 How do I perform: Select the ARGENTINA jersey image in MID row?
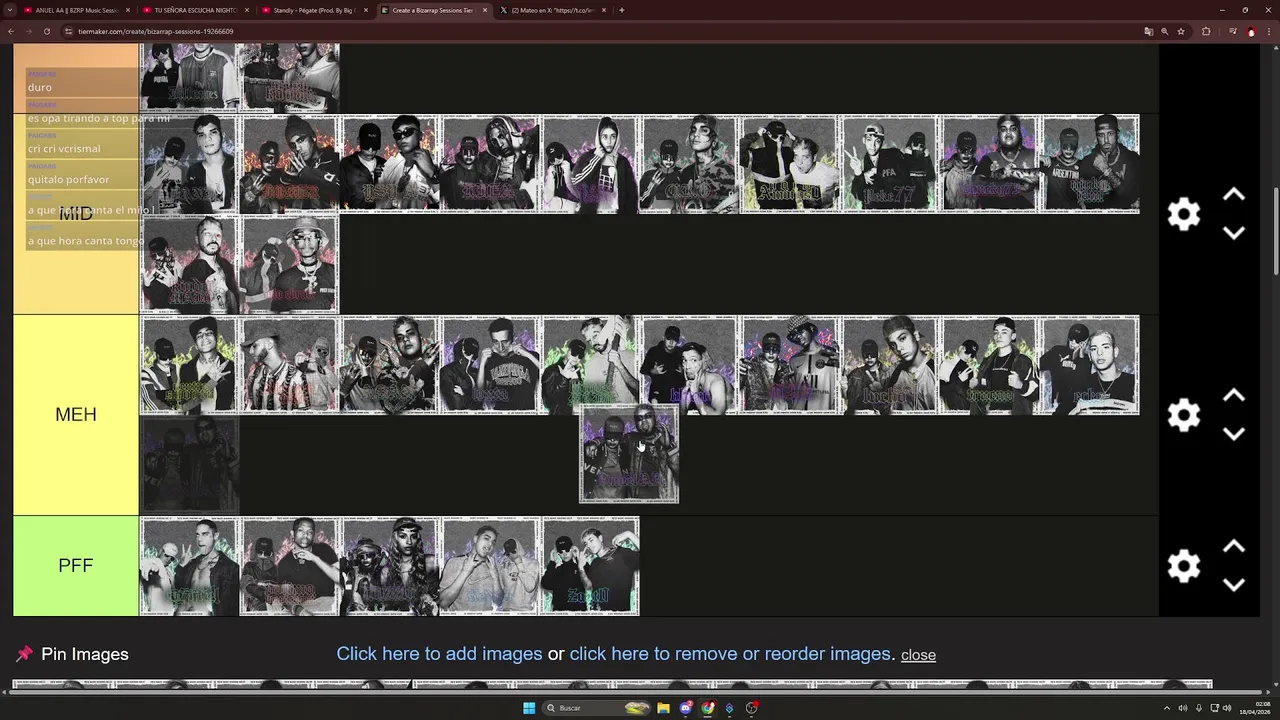[x=1090, y=164]
